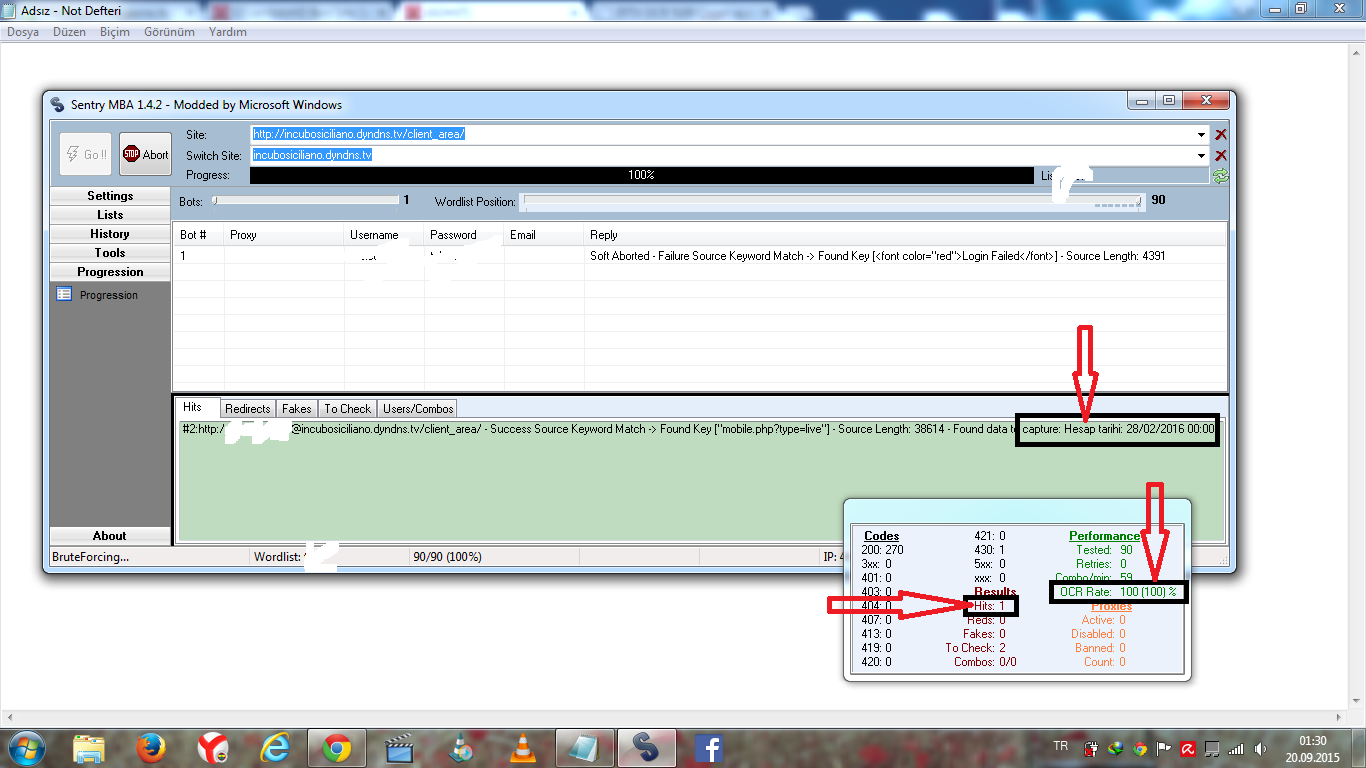Open the Switch Site dropdown list
The height and width of the screenshot is (768, 1366).
coord(1201,155)
